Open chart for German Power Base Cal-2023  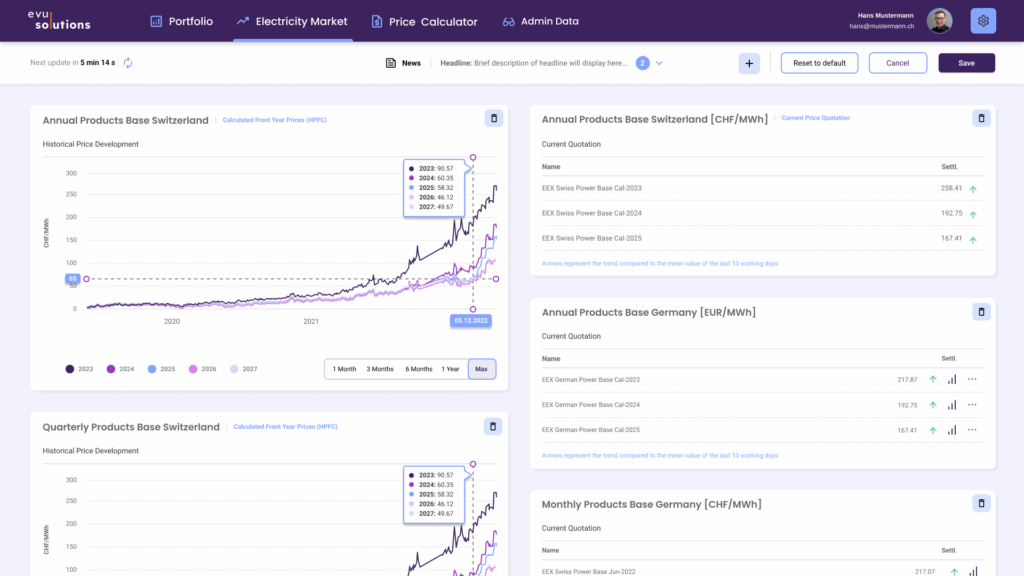pos(952,379)
